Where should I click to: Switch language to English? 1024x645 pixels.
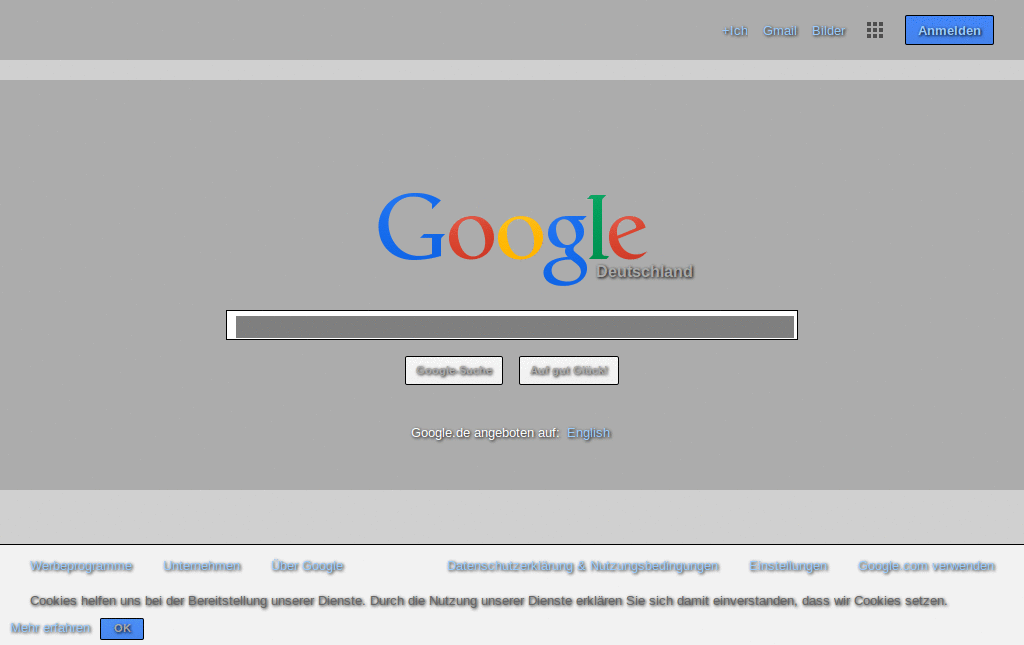tap(588, 433)
